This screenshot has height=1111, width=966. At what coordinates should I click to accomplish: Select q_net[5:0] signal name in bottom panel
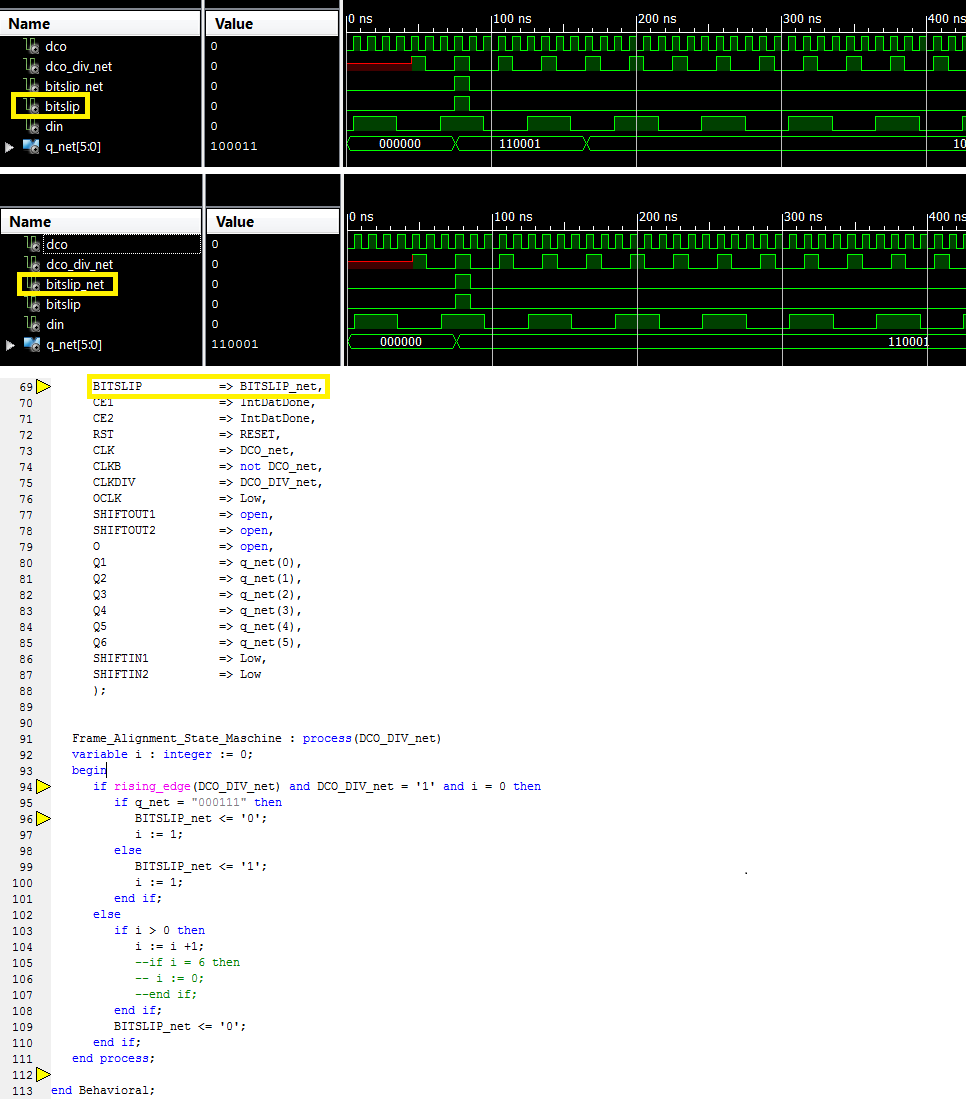(x=74, y=344)
